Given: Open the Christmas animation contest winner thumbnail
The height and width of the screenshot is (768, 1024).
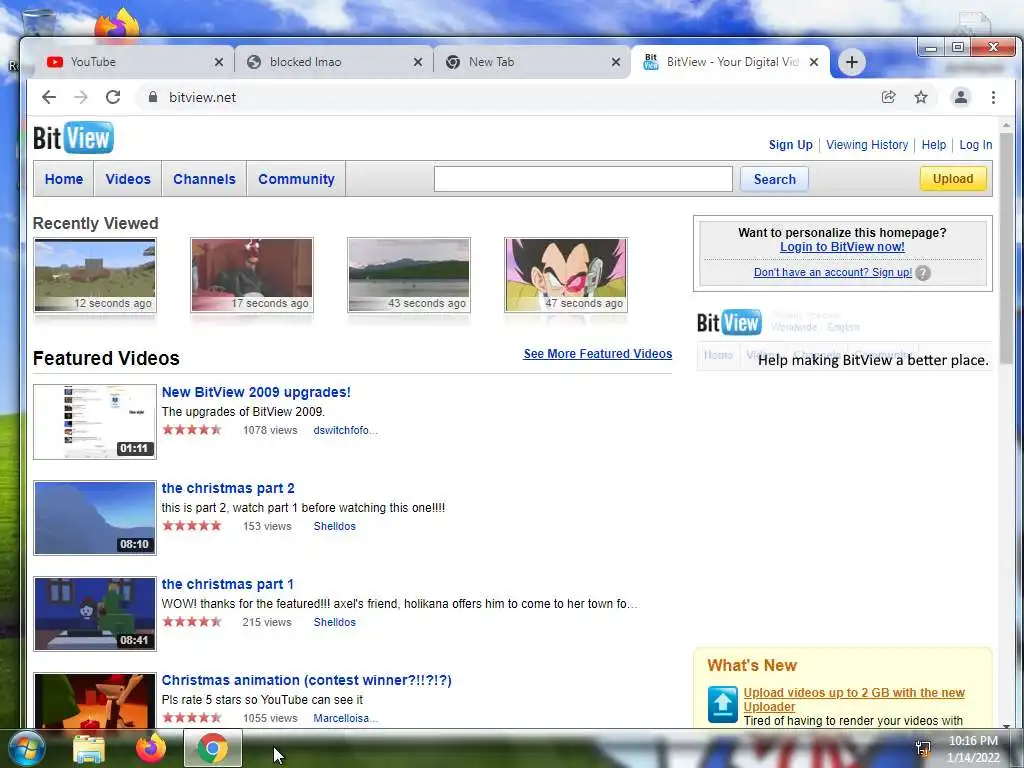Looking at the screenshot, I should (x=95, y=701).
